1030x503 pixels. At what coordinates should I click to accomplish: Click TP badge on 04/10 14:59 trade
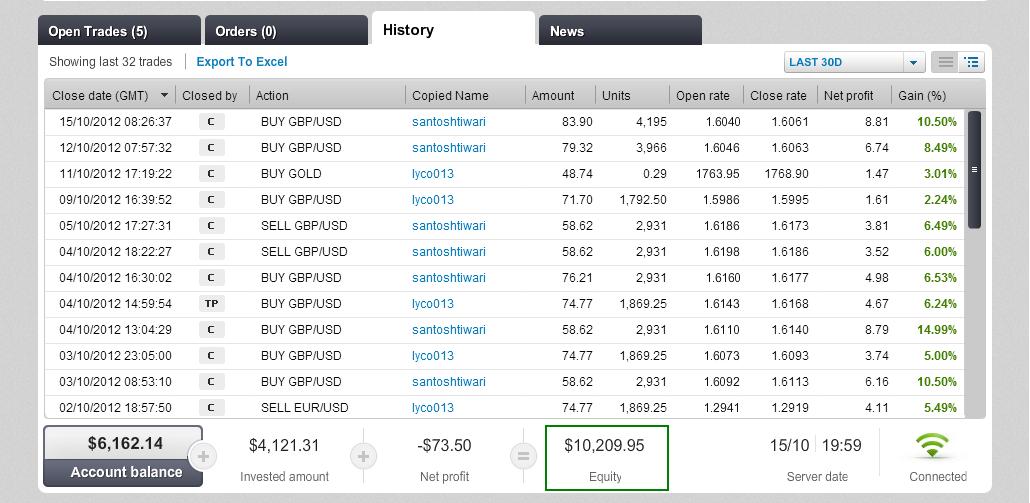(211, 303)
